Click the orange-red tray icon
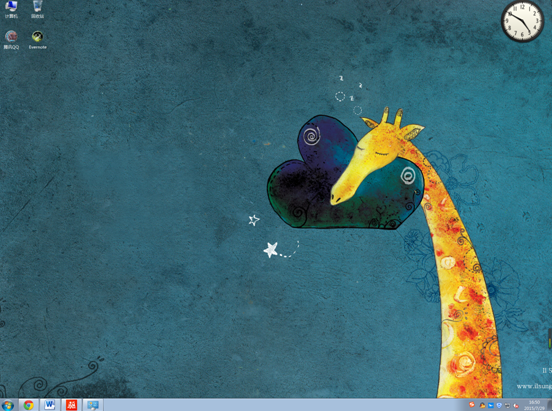 [x=472, y=405]
